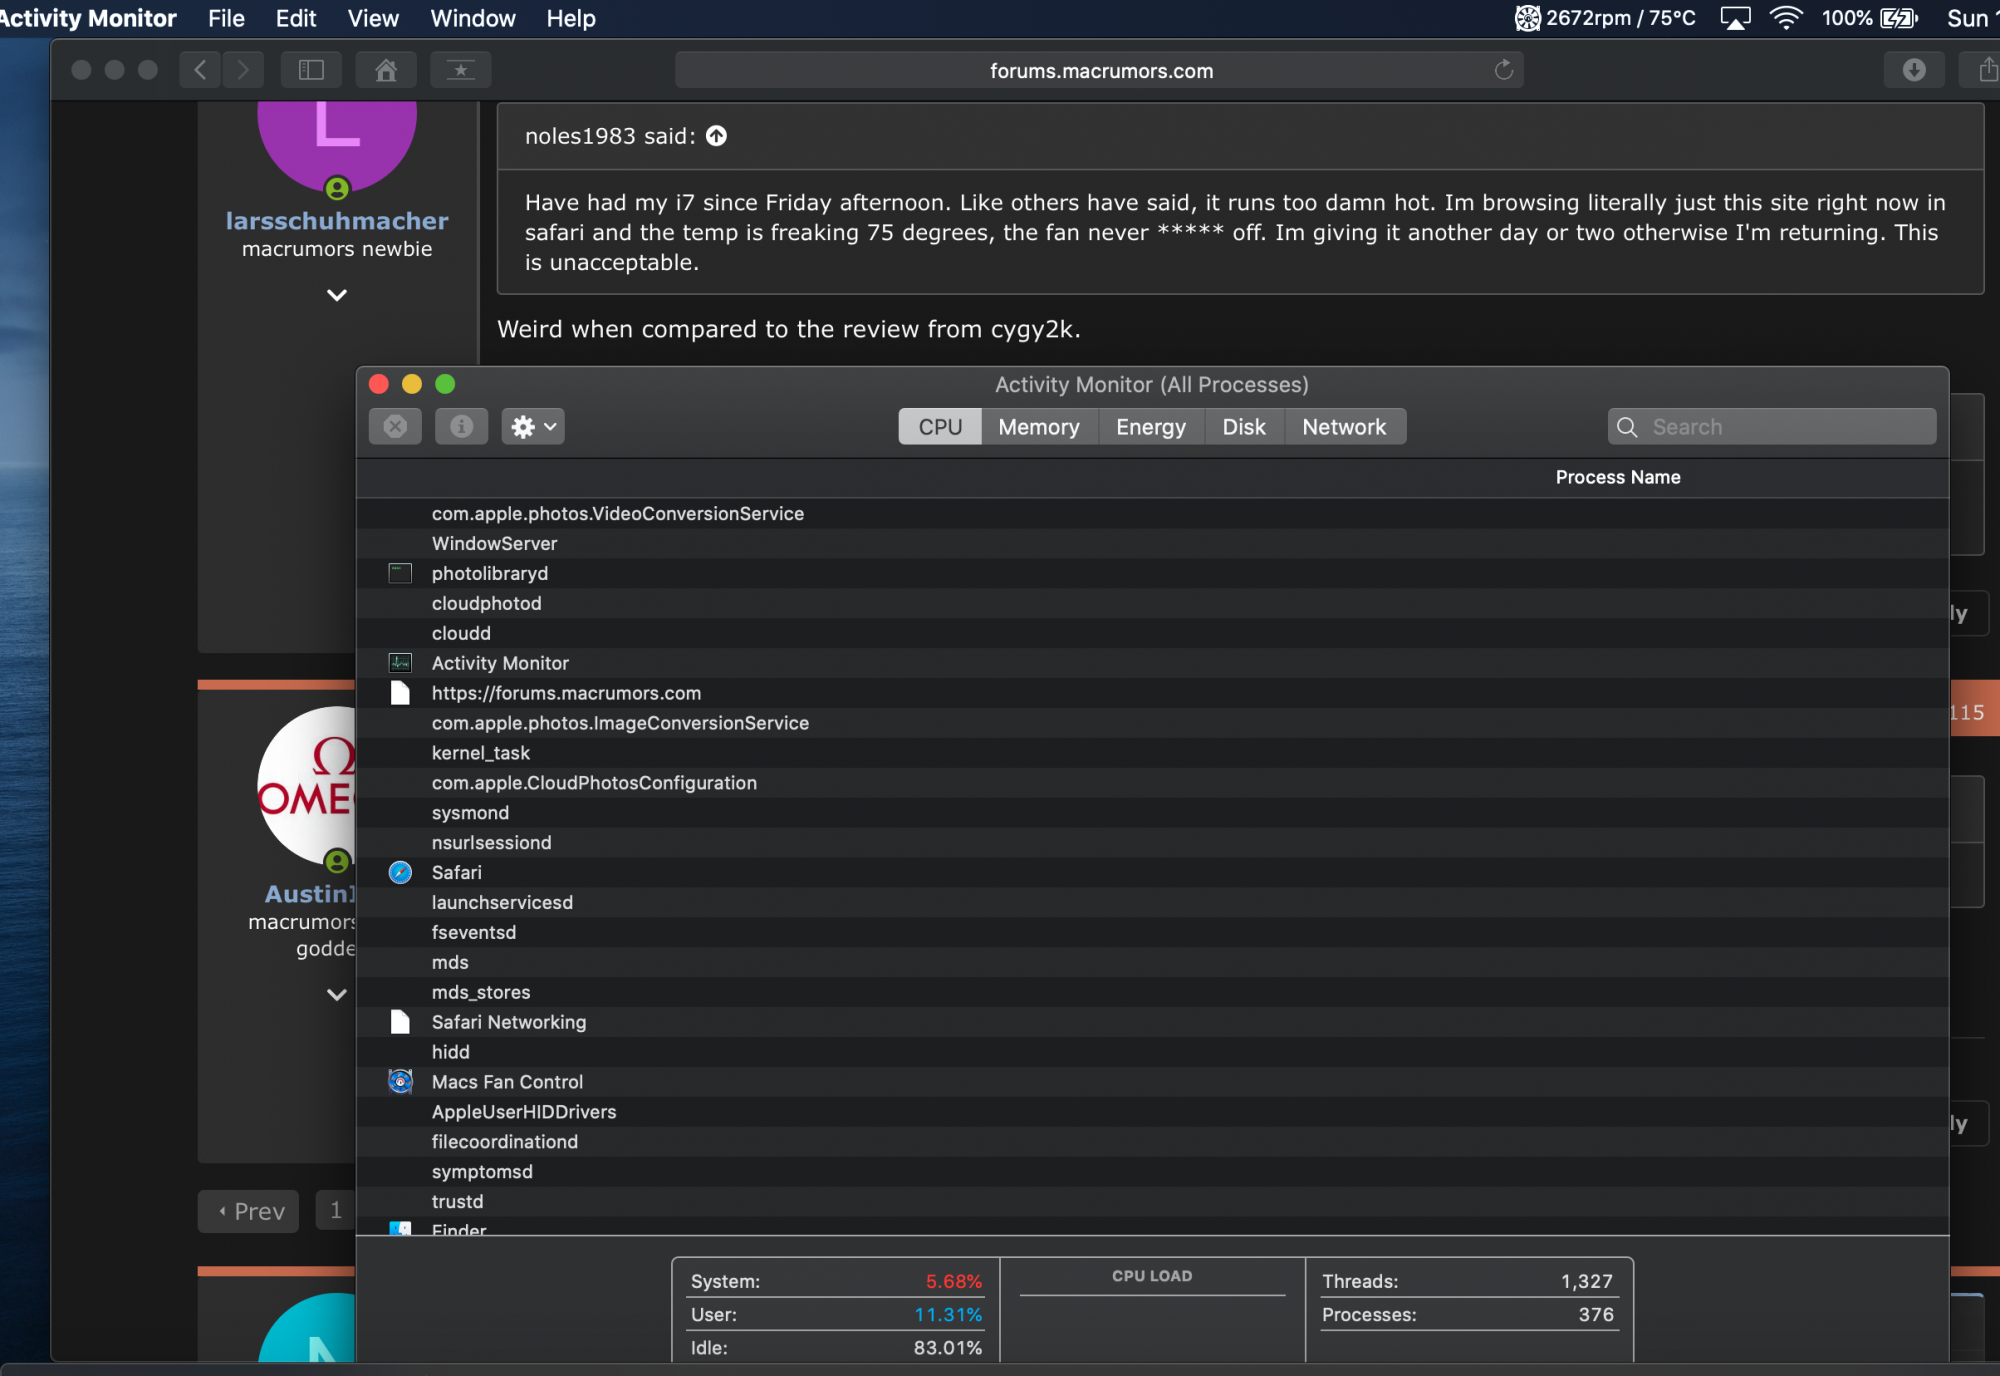Select the AppleUserHIDDrivers process row
Viewport: 2000px width, 1376px height.
point(1152,1112)
